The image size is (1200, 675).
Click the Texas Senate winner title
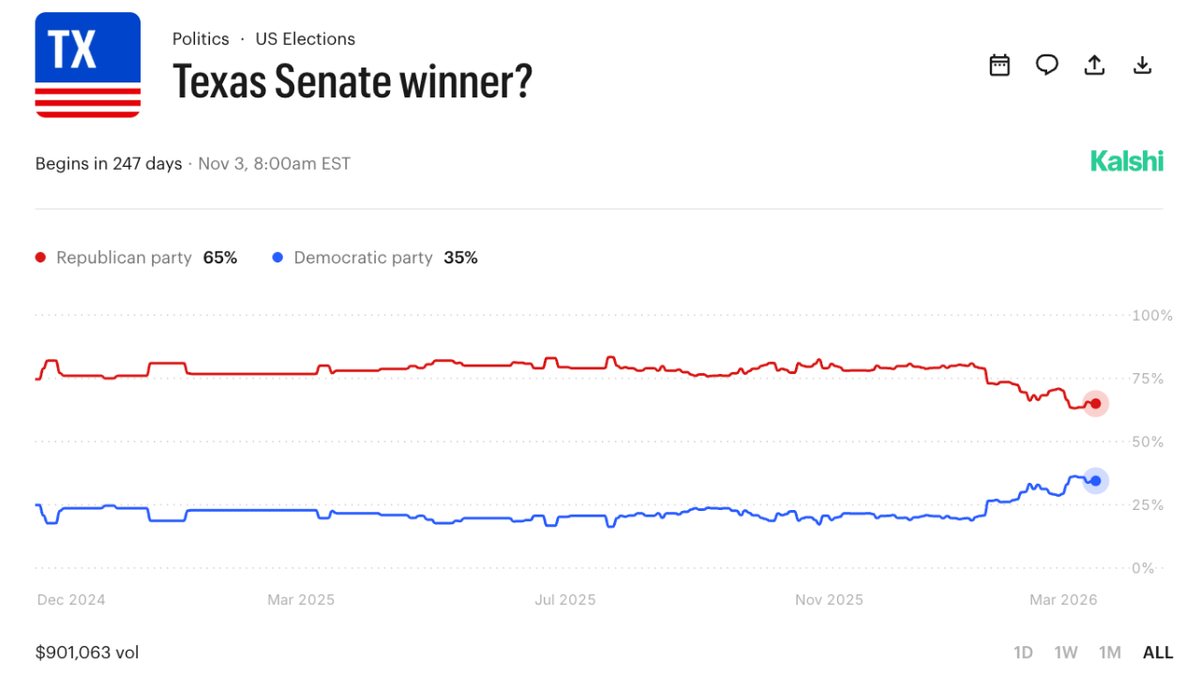tap(352, 82)
